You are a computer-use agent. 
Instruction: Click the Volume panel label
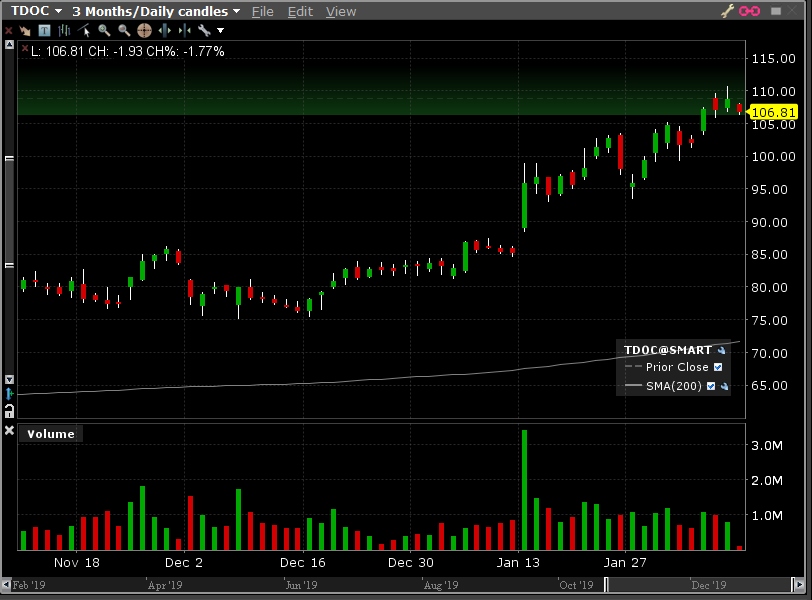[50, 434]
